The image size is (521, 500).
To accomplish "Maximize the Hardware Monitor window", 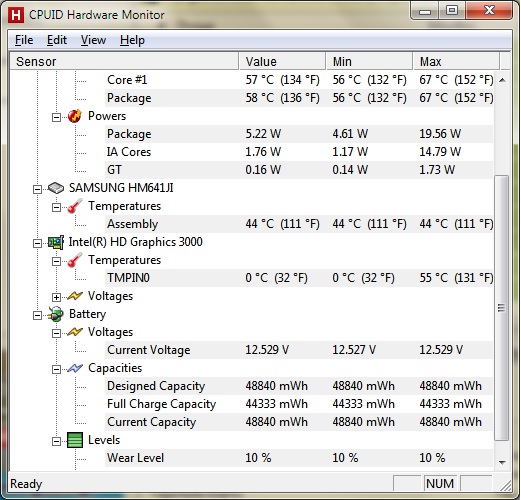I will [x=452, y=11].
